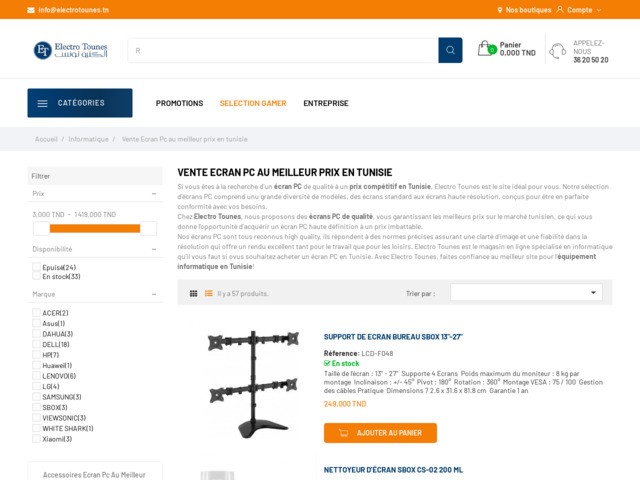The image size is (640, 480).
Task: Open the shopping cart bag icon
Action: [x=486, y=49]
